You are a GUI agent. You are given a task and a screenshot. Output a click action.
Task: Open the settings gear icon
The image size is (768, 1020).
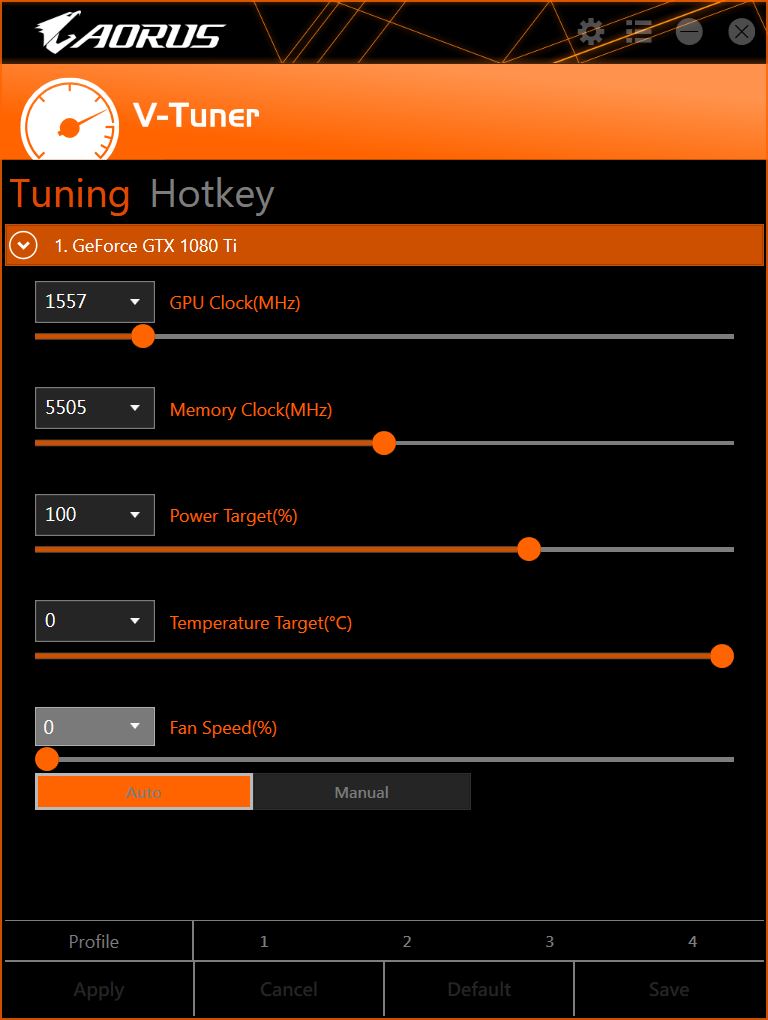coord(590,31)
